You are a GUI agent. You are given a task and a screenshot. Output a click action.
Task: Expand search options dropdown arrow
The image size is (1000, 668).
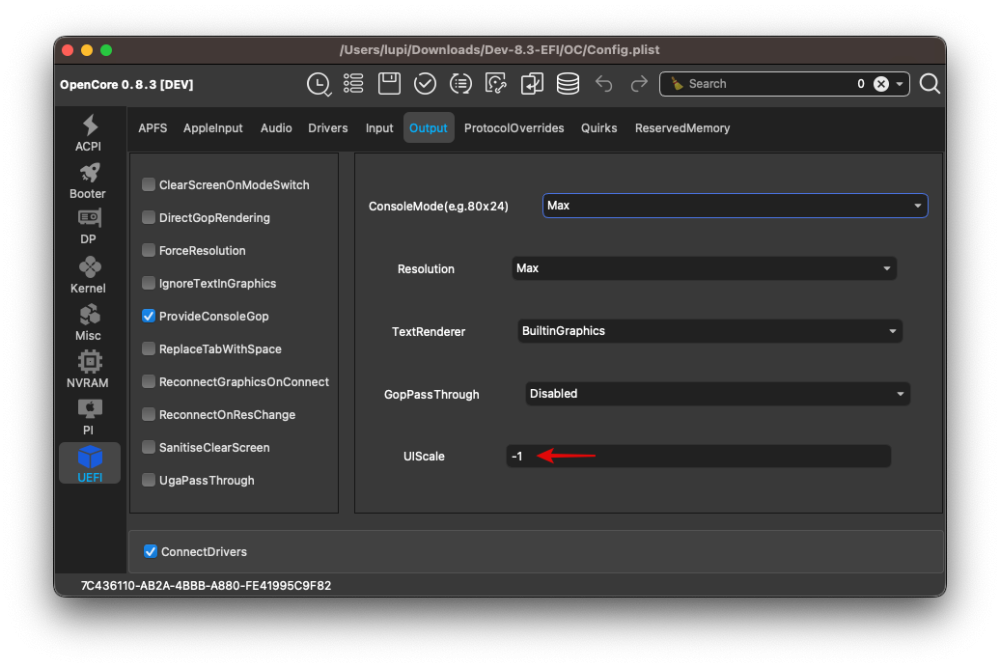click(x=899, y=84)
